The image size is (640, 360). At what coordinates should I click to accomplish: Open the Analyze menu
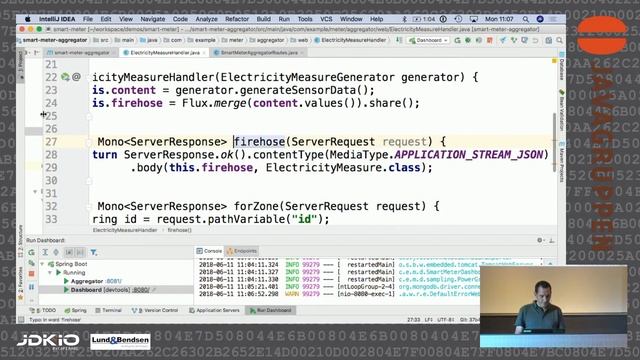click(x=207, y=19)
